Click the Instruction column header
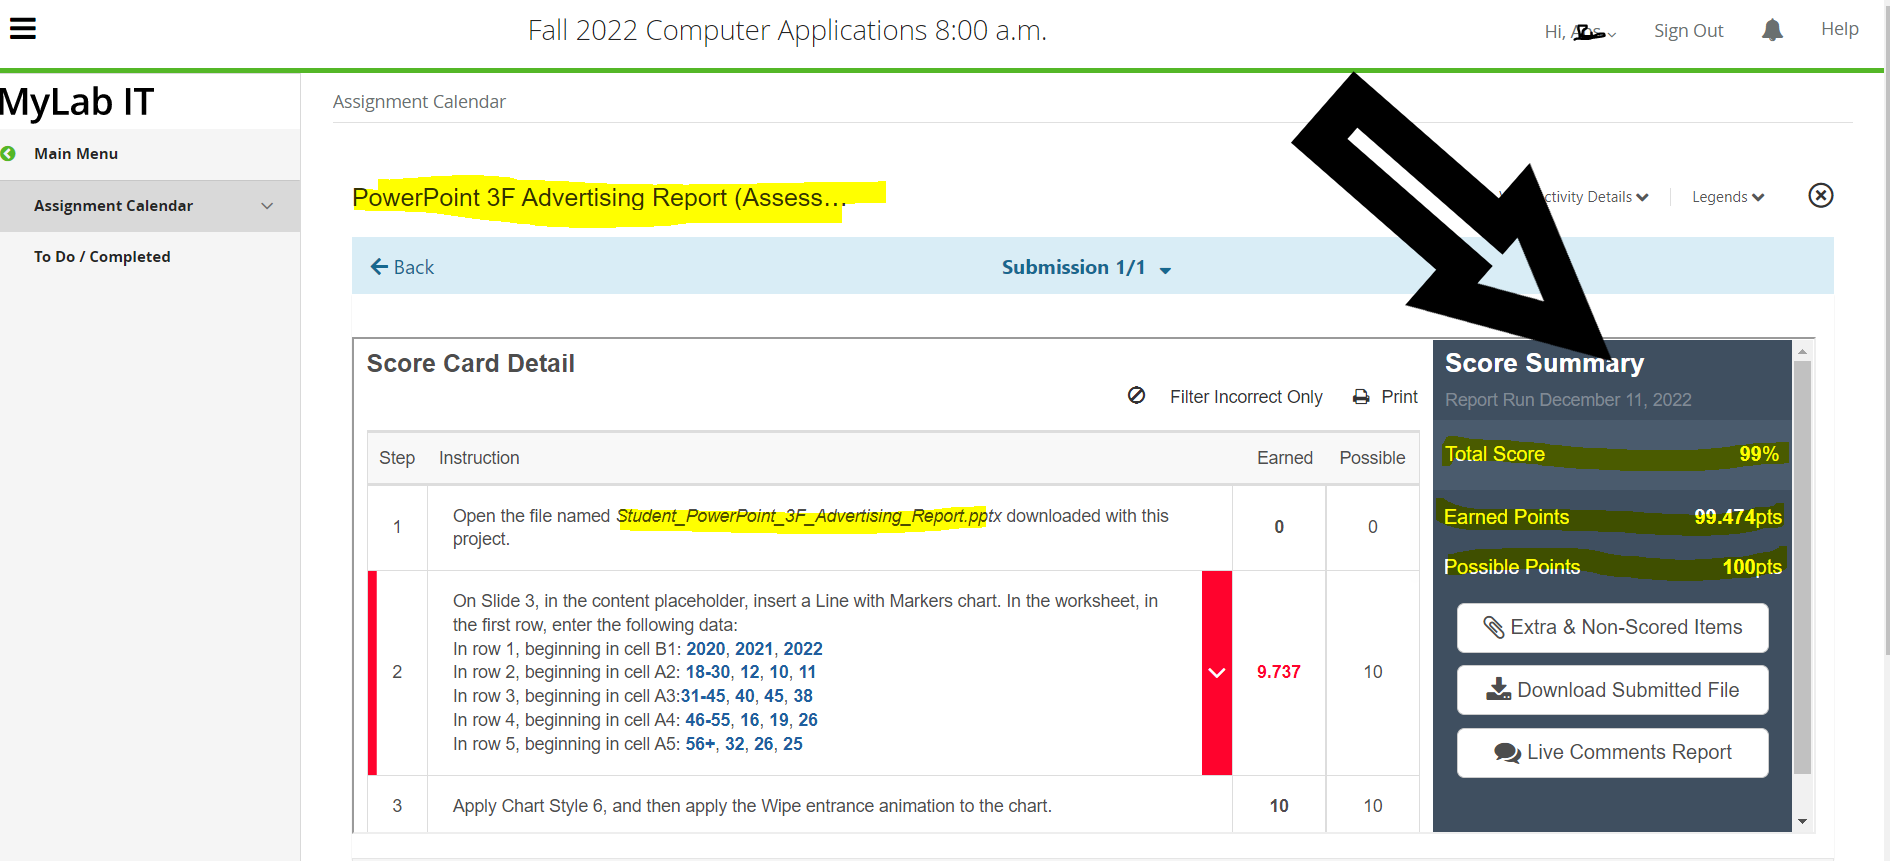The height and width of the screenshot is (861, 1890). [479, 458]
